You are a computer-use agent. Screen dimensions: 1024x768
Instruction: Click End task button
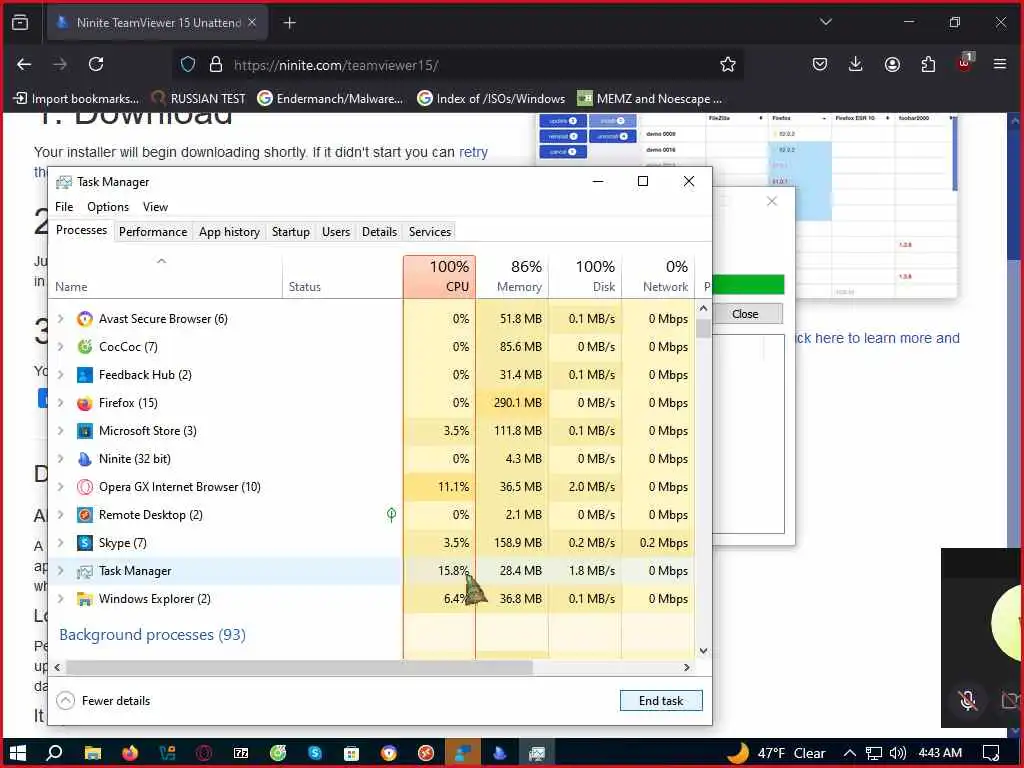point(661,701)
